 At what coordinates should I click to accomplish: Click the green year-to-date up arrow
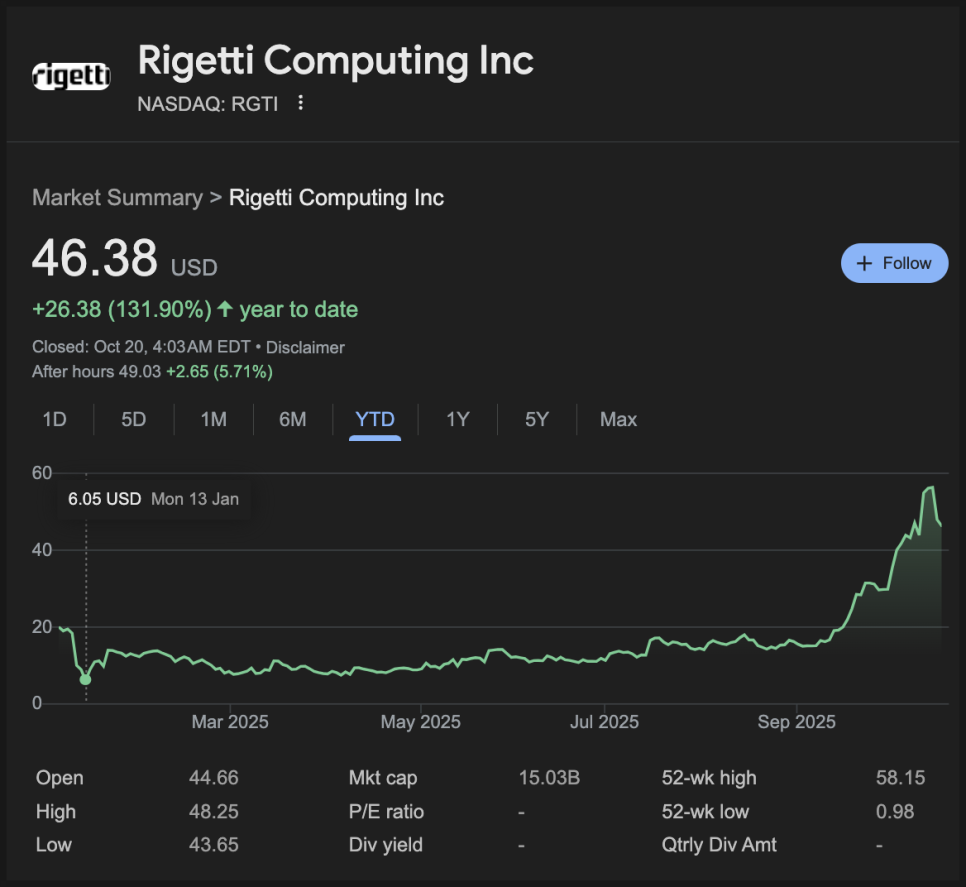pyautogui.click(x=225, y=310)
